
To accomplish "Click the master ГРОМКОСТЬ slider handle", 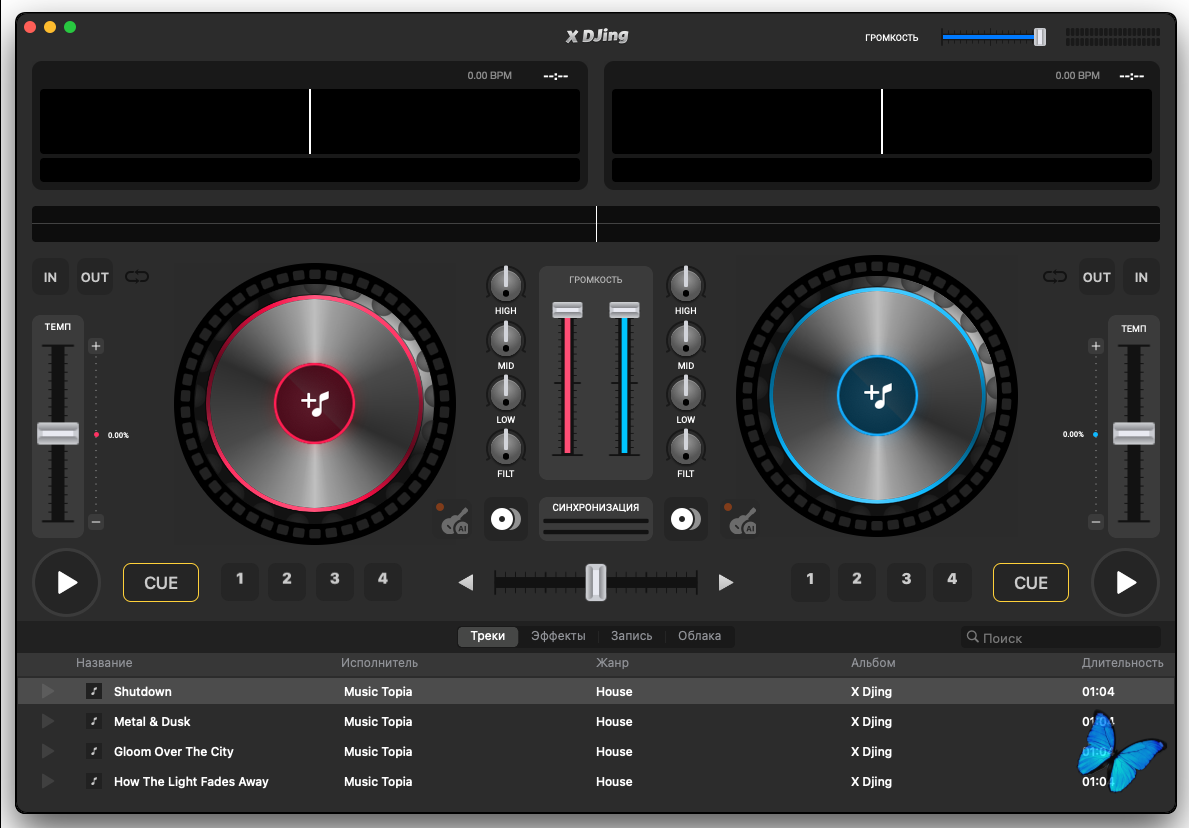I will tap(1040, 36).
